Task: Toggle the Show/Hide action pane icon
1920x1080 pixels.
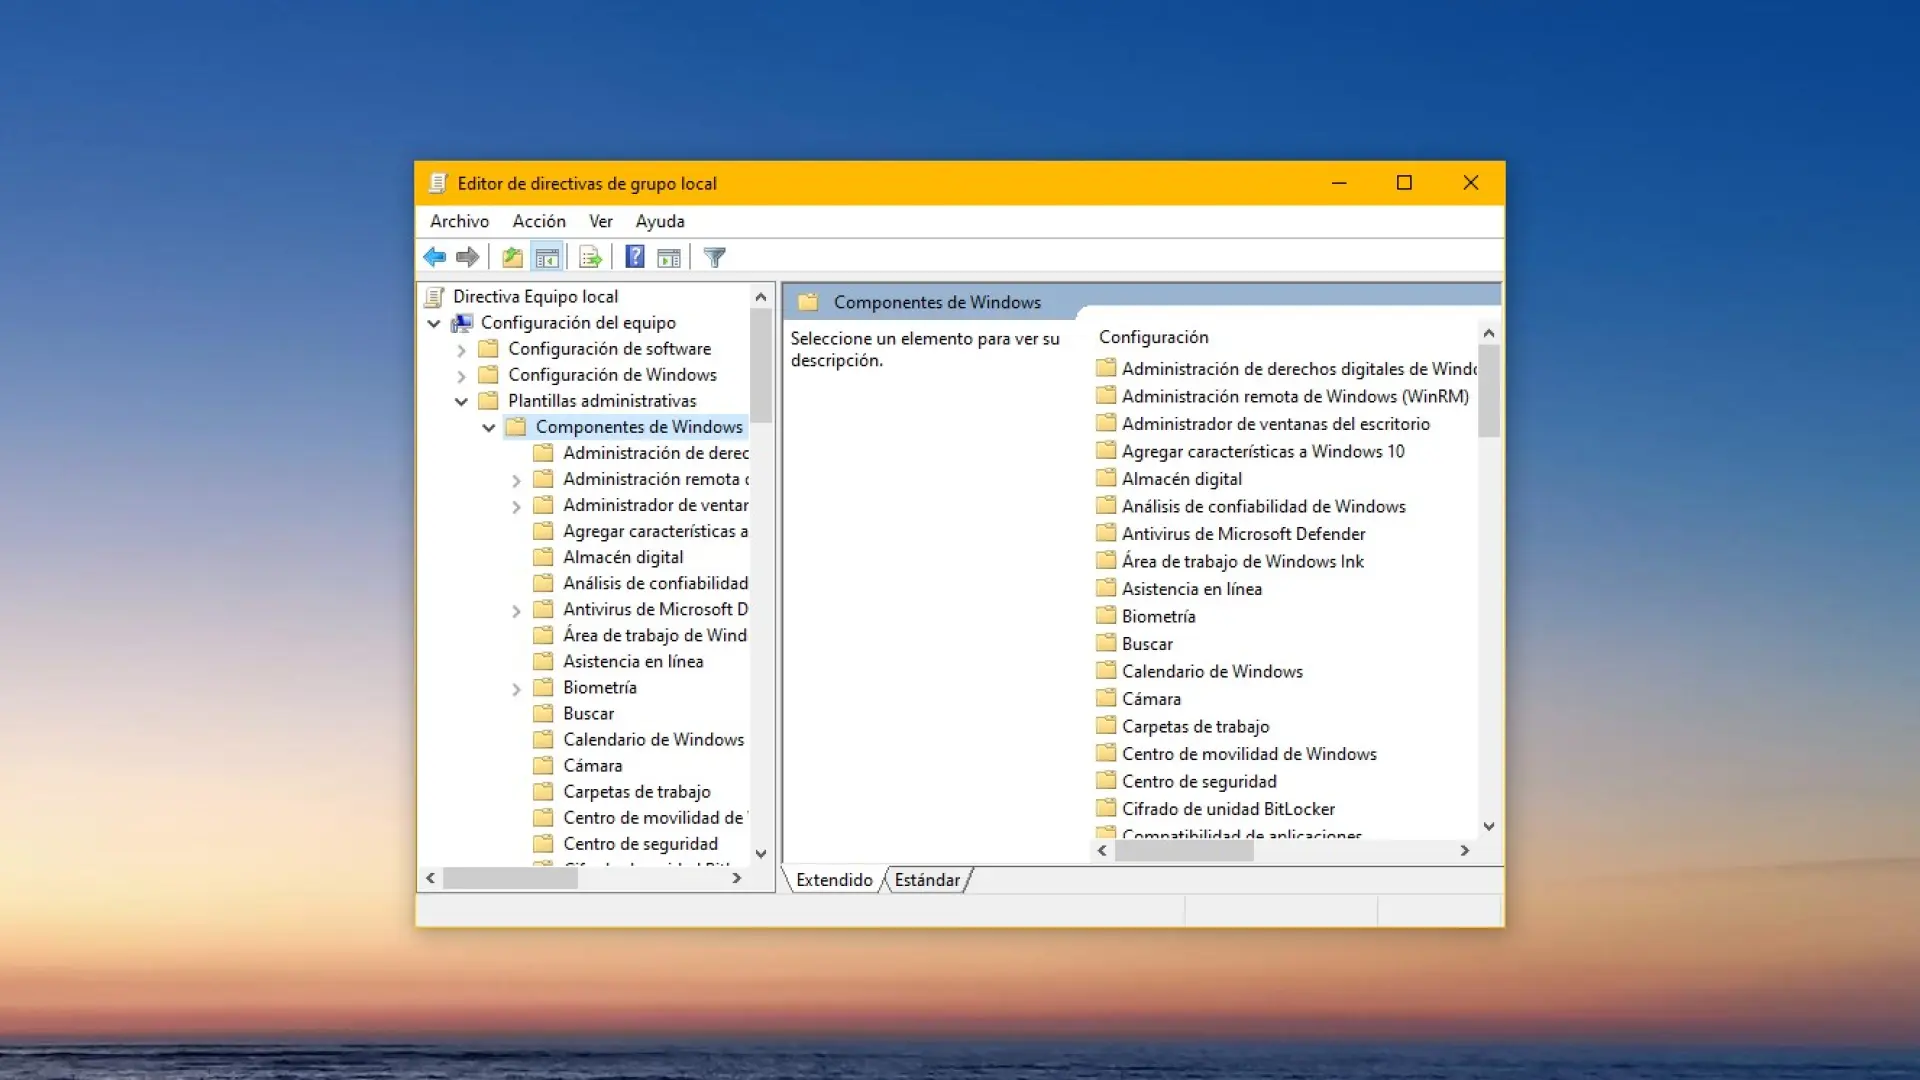Action: point(669,257)
